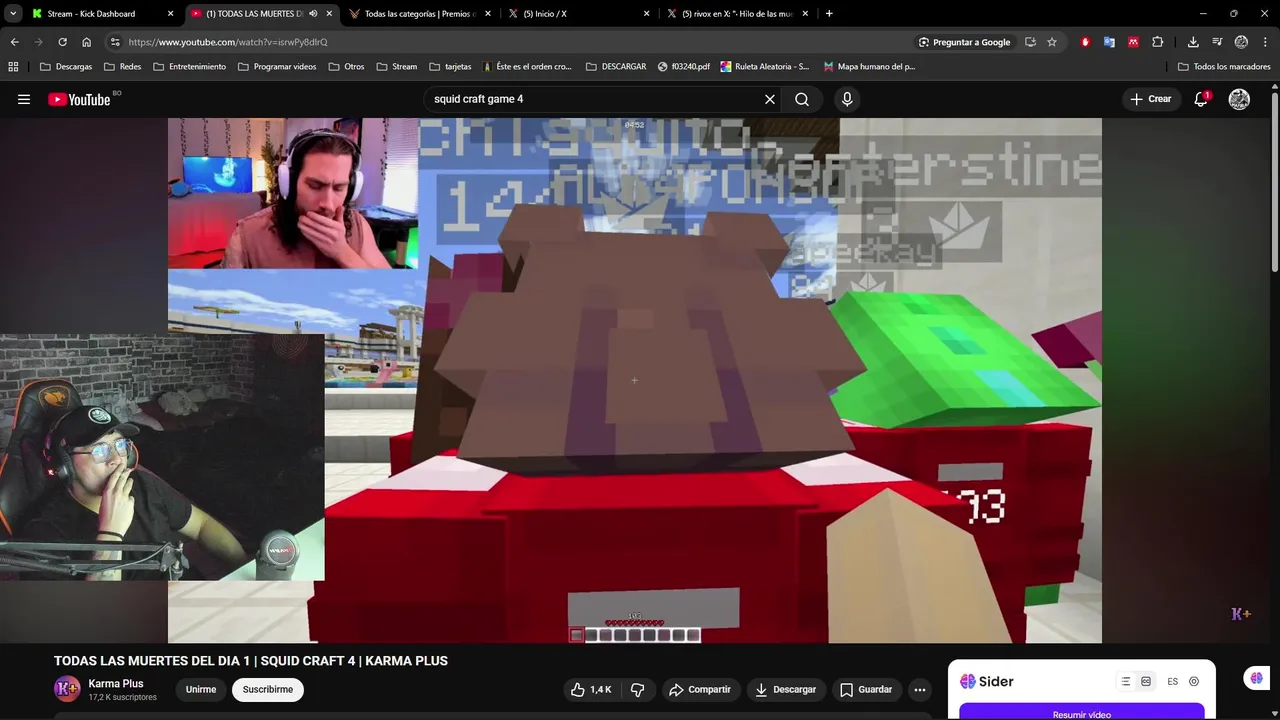The height and width of the screenshot is (720, 1280).
Task: Toggle Sider subtitles view icon
Action: [x=1146, y=681]
